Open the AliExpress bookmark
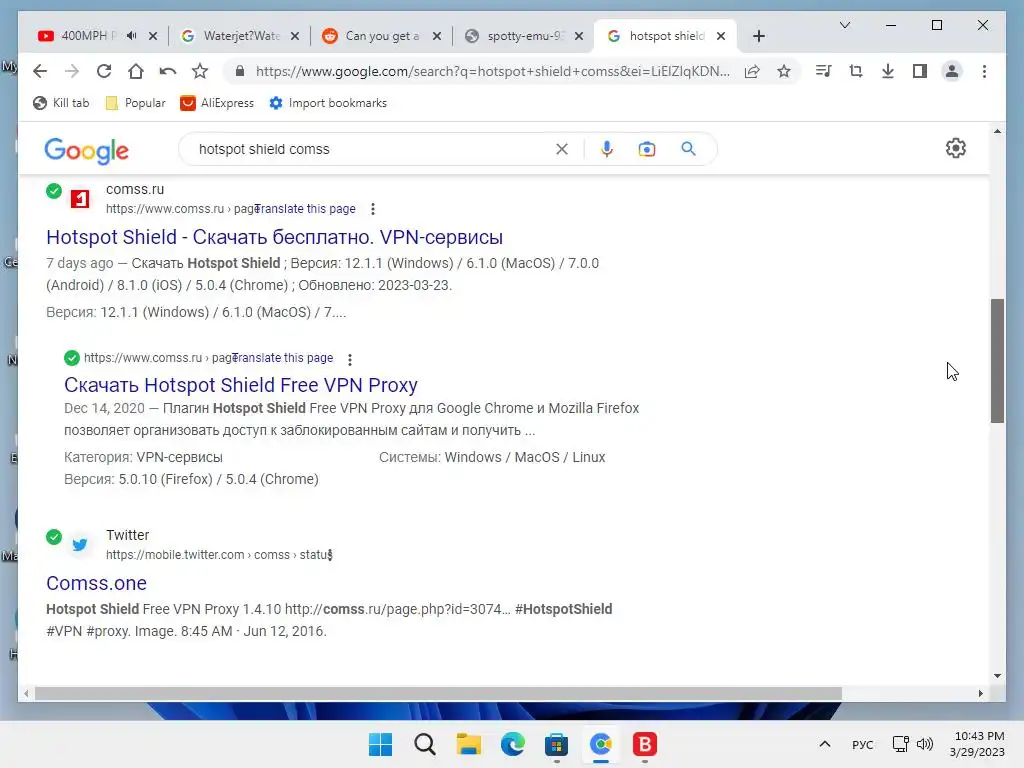The width and height of the screenshot is (1024, 768). (x=217, y=103)
